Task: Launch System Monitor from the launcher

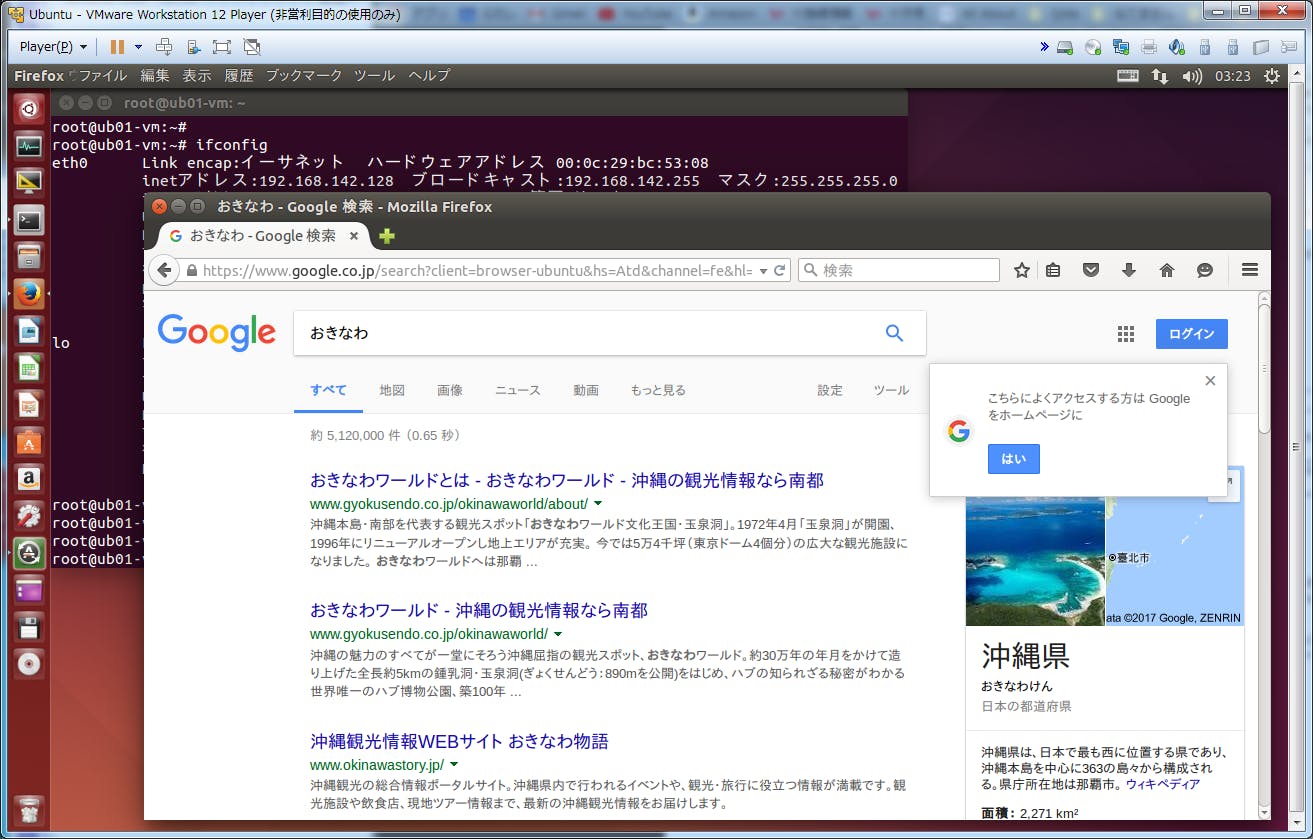Action: tap(29, 146)
